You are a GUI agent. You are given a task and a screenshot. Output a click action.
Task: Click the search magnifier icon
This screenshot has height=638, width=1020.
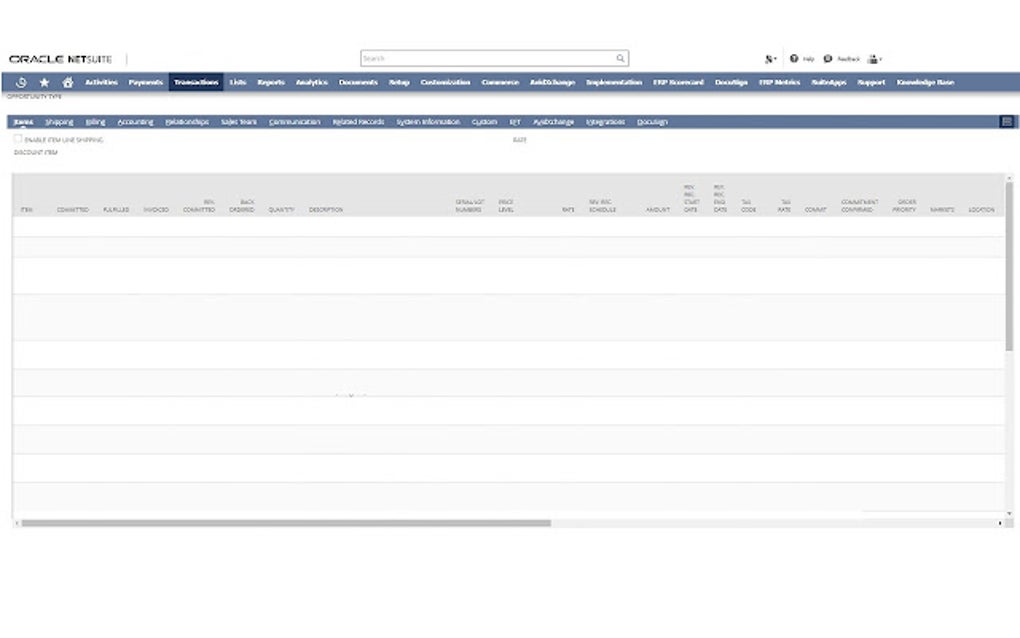620,59
